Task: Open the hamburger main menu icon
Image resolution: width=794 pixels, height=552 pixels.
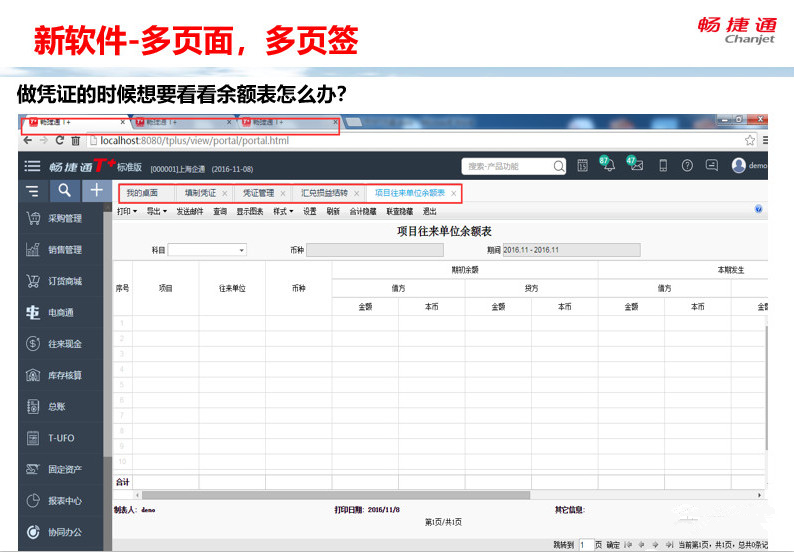Action: [x=32, y=166]
